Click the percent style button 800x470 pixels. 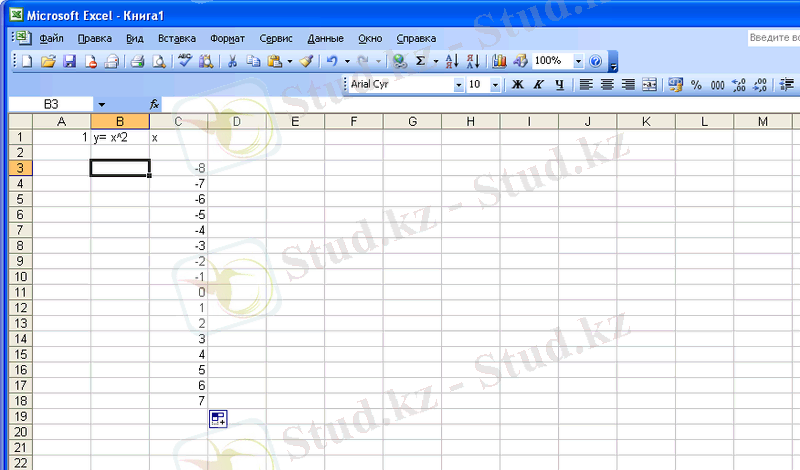(696, 85)
